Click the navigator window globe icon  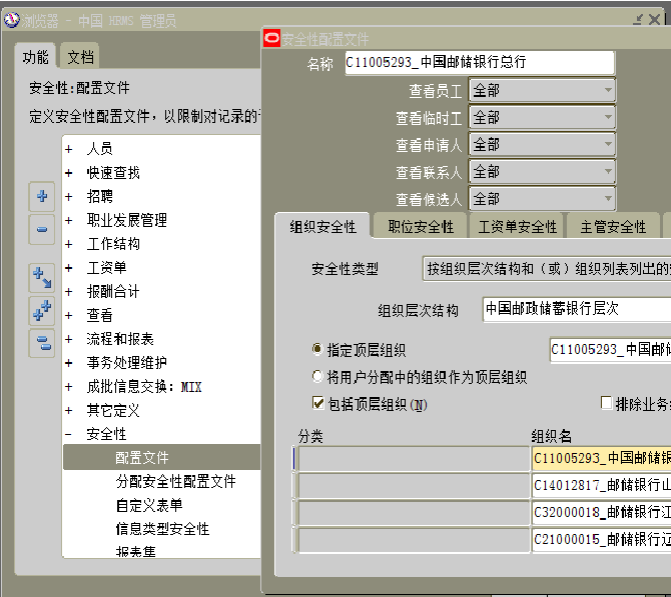pos(12,20)
